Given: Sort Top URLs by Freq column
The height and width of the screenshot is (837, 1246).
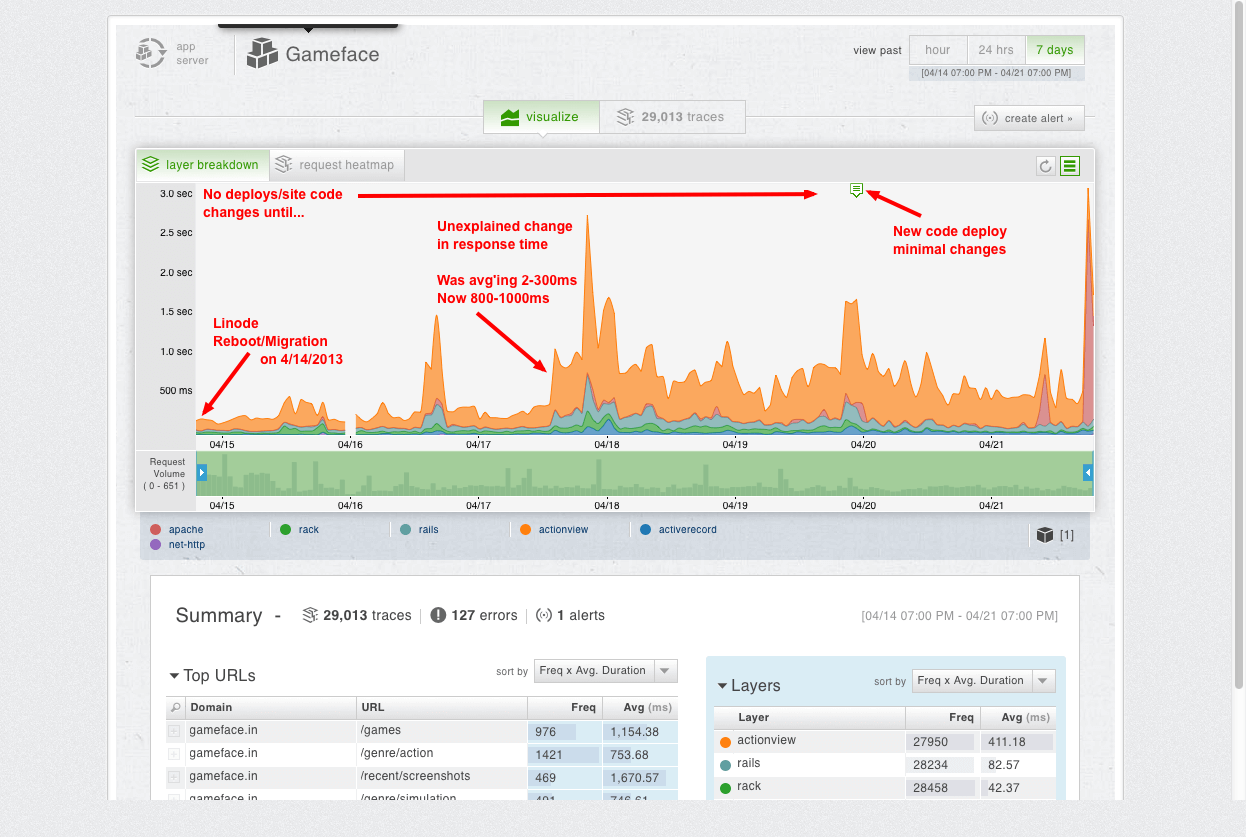Looking at the screenshot, I should tap(565, 707).
